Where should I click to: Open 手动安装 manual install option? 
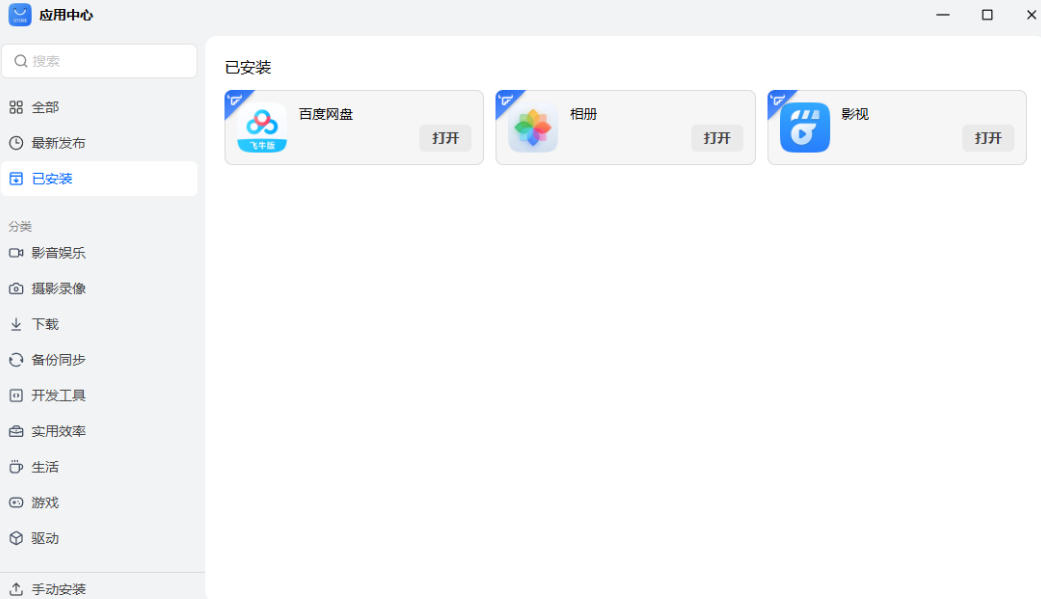coord(58,589)
